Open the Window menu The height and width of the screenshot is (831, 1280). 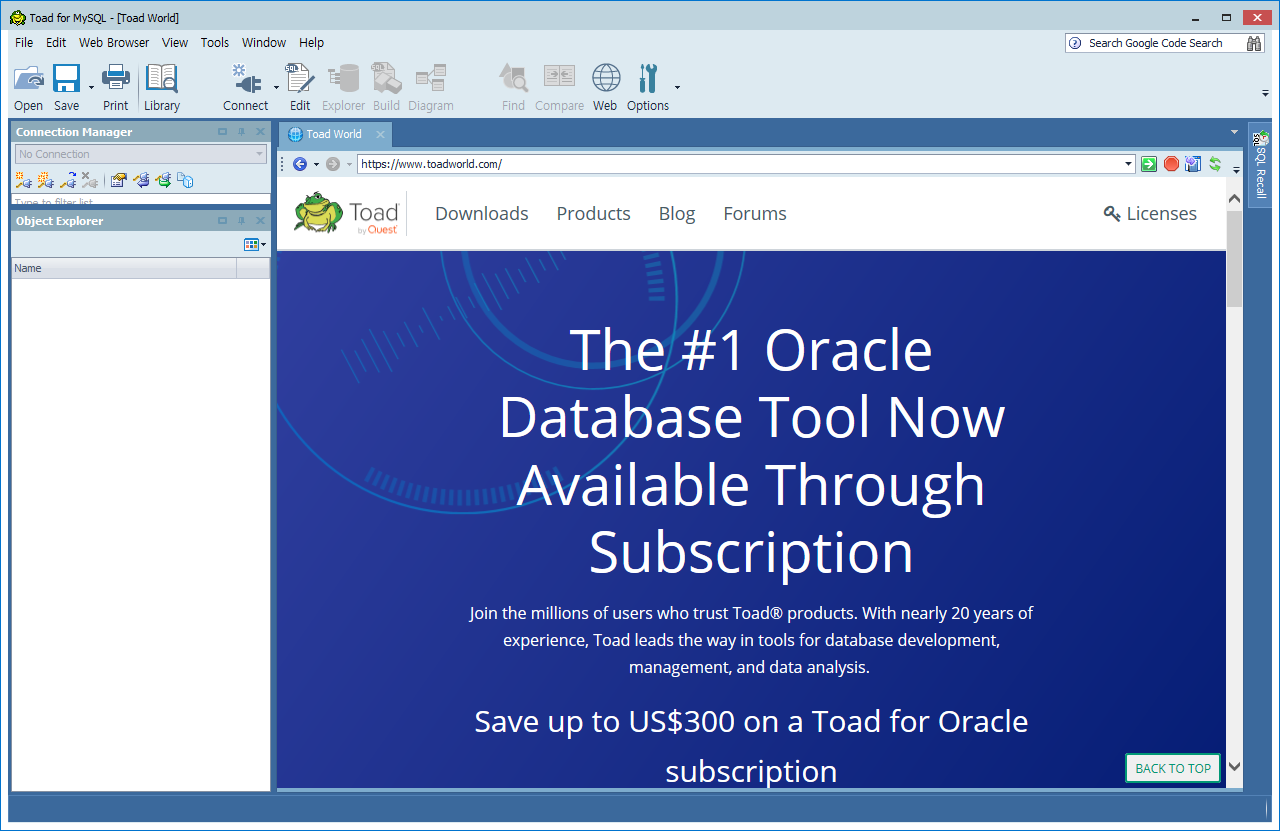pyautogui.click(x=264, y=43)
